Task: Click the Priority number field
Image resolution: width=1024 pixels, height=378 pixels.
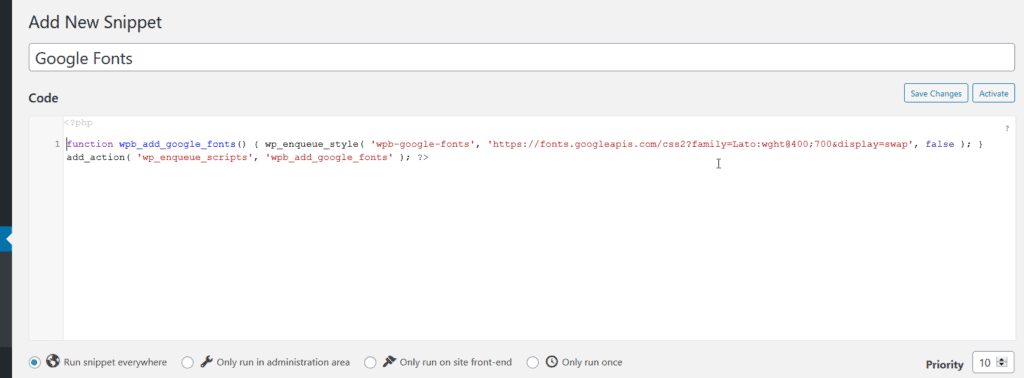Action: (x=993, y=362)
